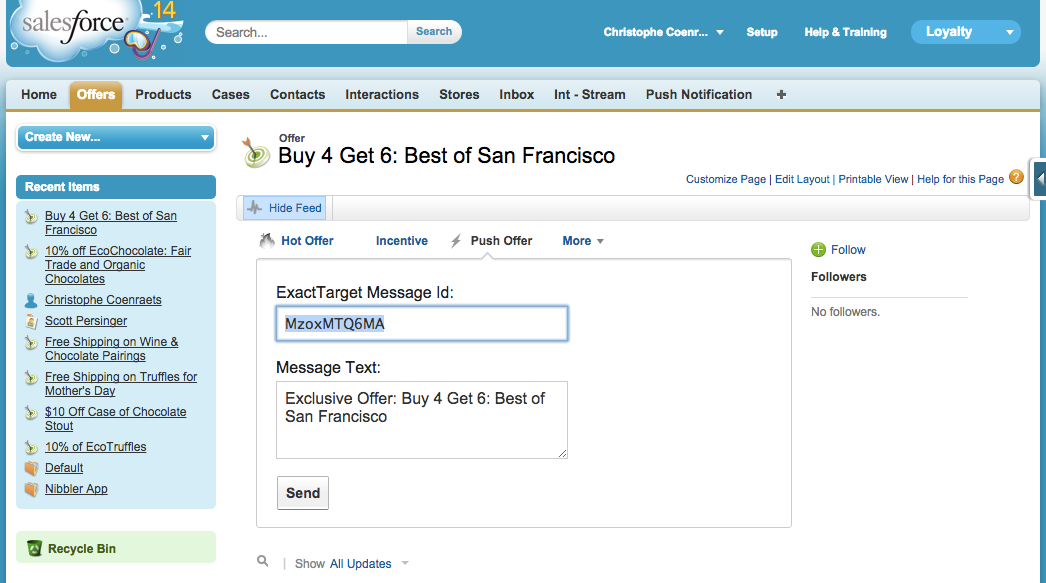
Task: Open the Inbox tab
Action: [x=517, y=95]
